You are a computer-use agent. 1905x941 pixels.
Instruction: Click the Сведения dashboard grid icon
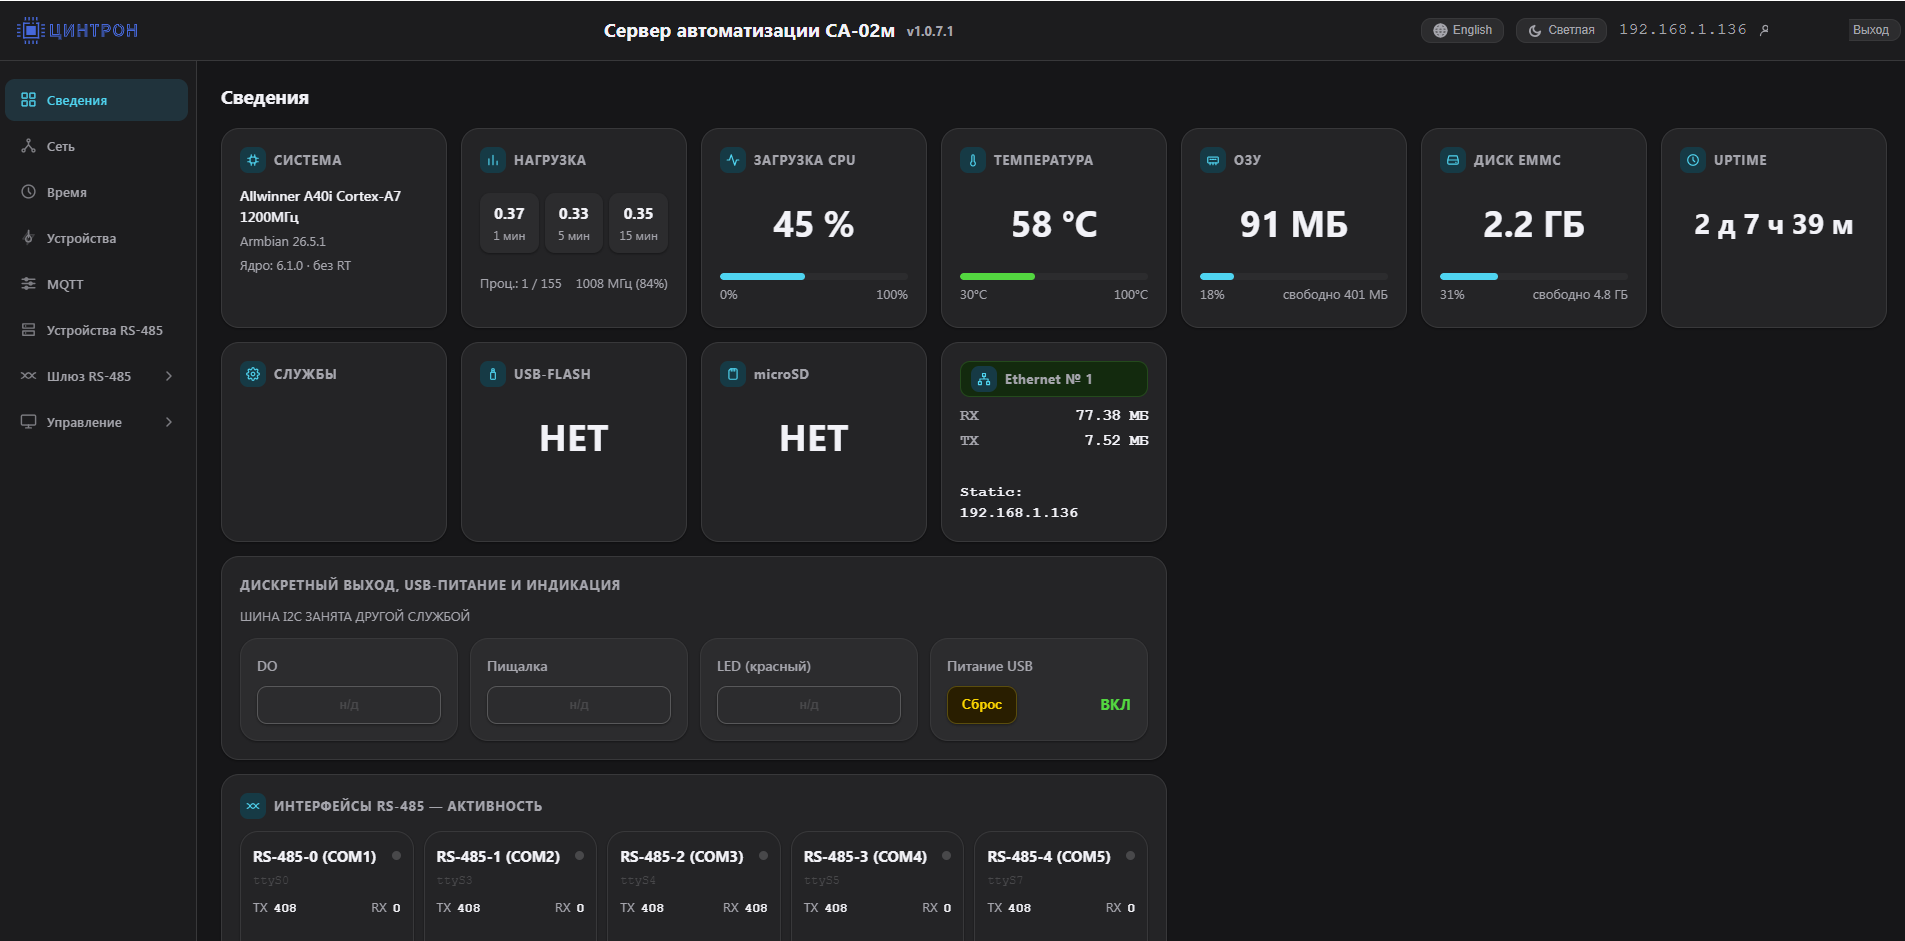click(28, 100)
